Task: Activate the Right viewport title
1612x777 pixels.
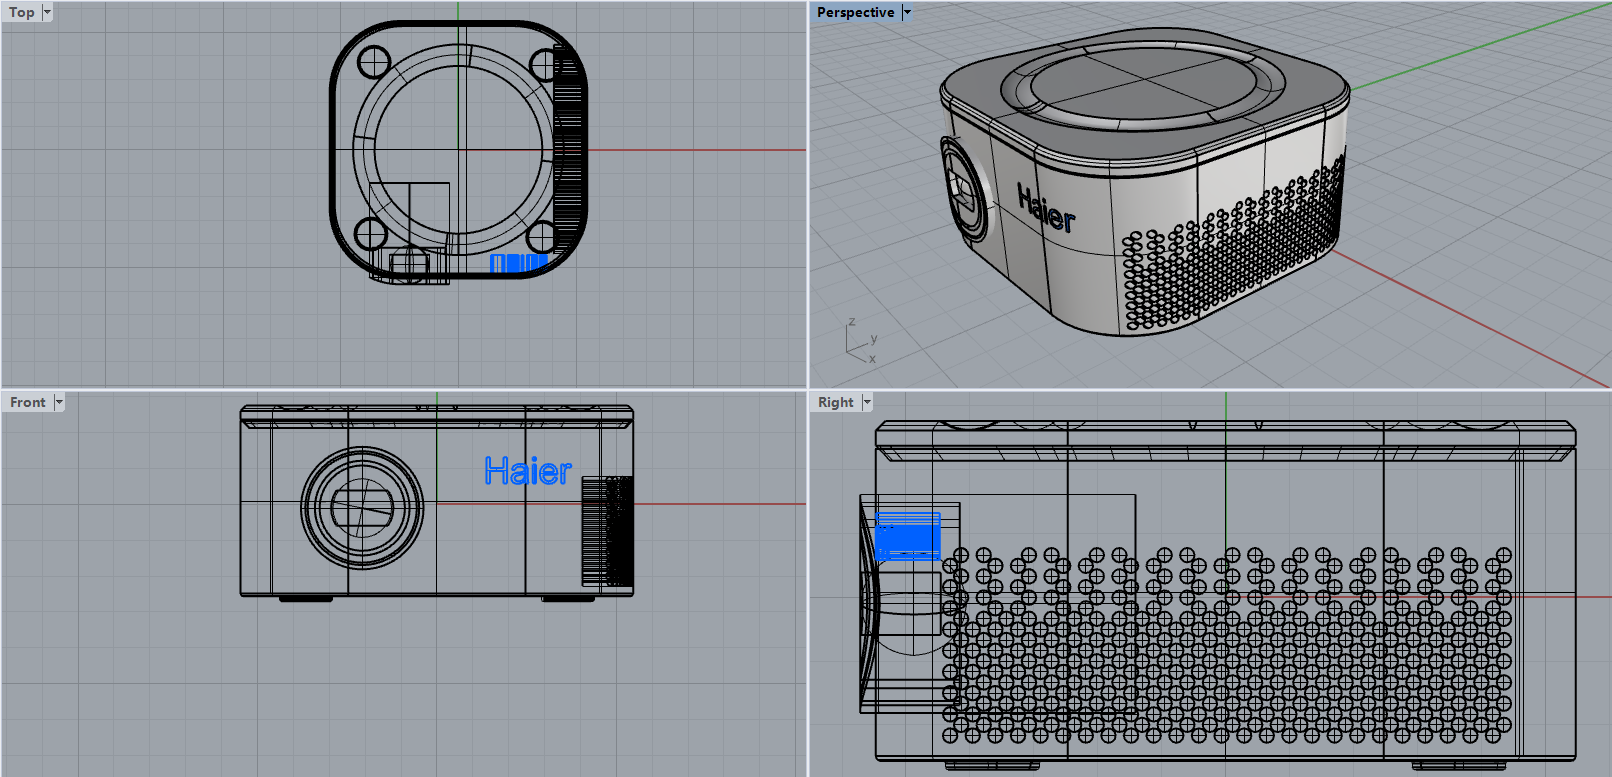Action: coord(835,402)
